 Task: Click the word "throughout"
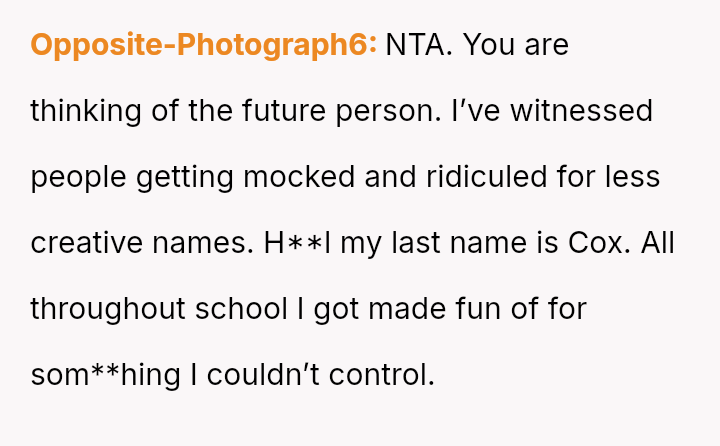click(x=107, y=309)
